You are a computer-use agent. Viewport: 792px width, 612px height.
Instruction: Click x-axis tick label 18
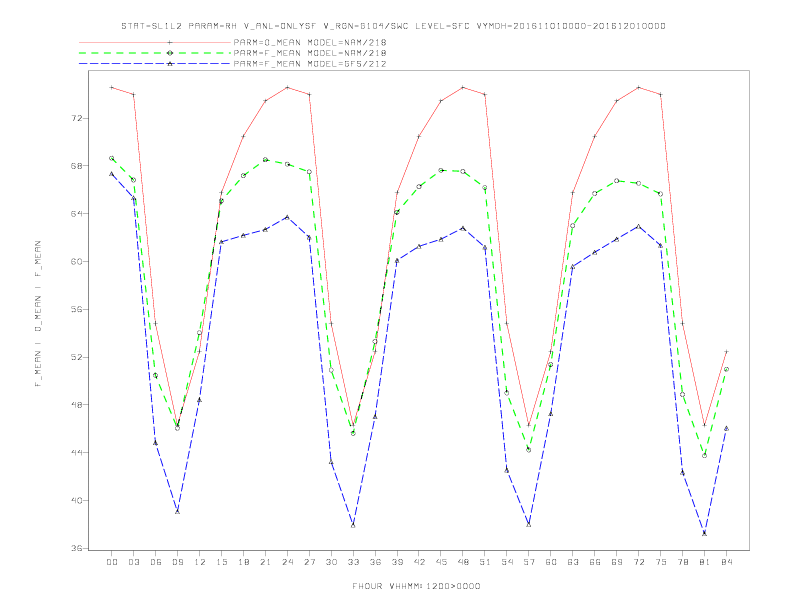tap(243, 562)
